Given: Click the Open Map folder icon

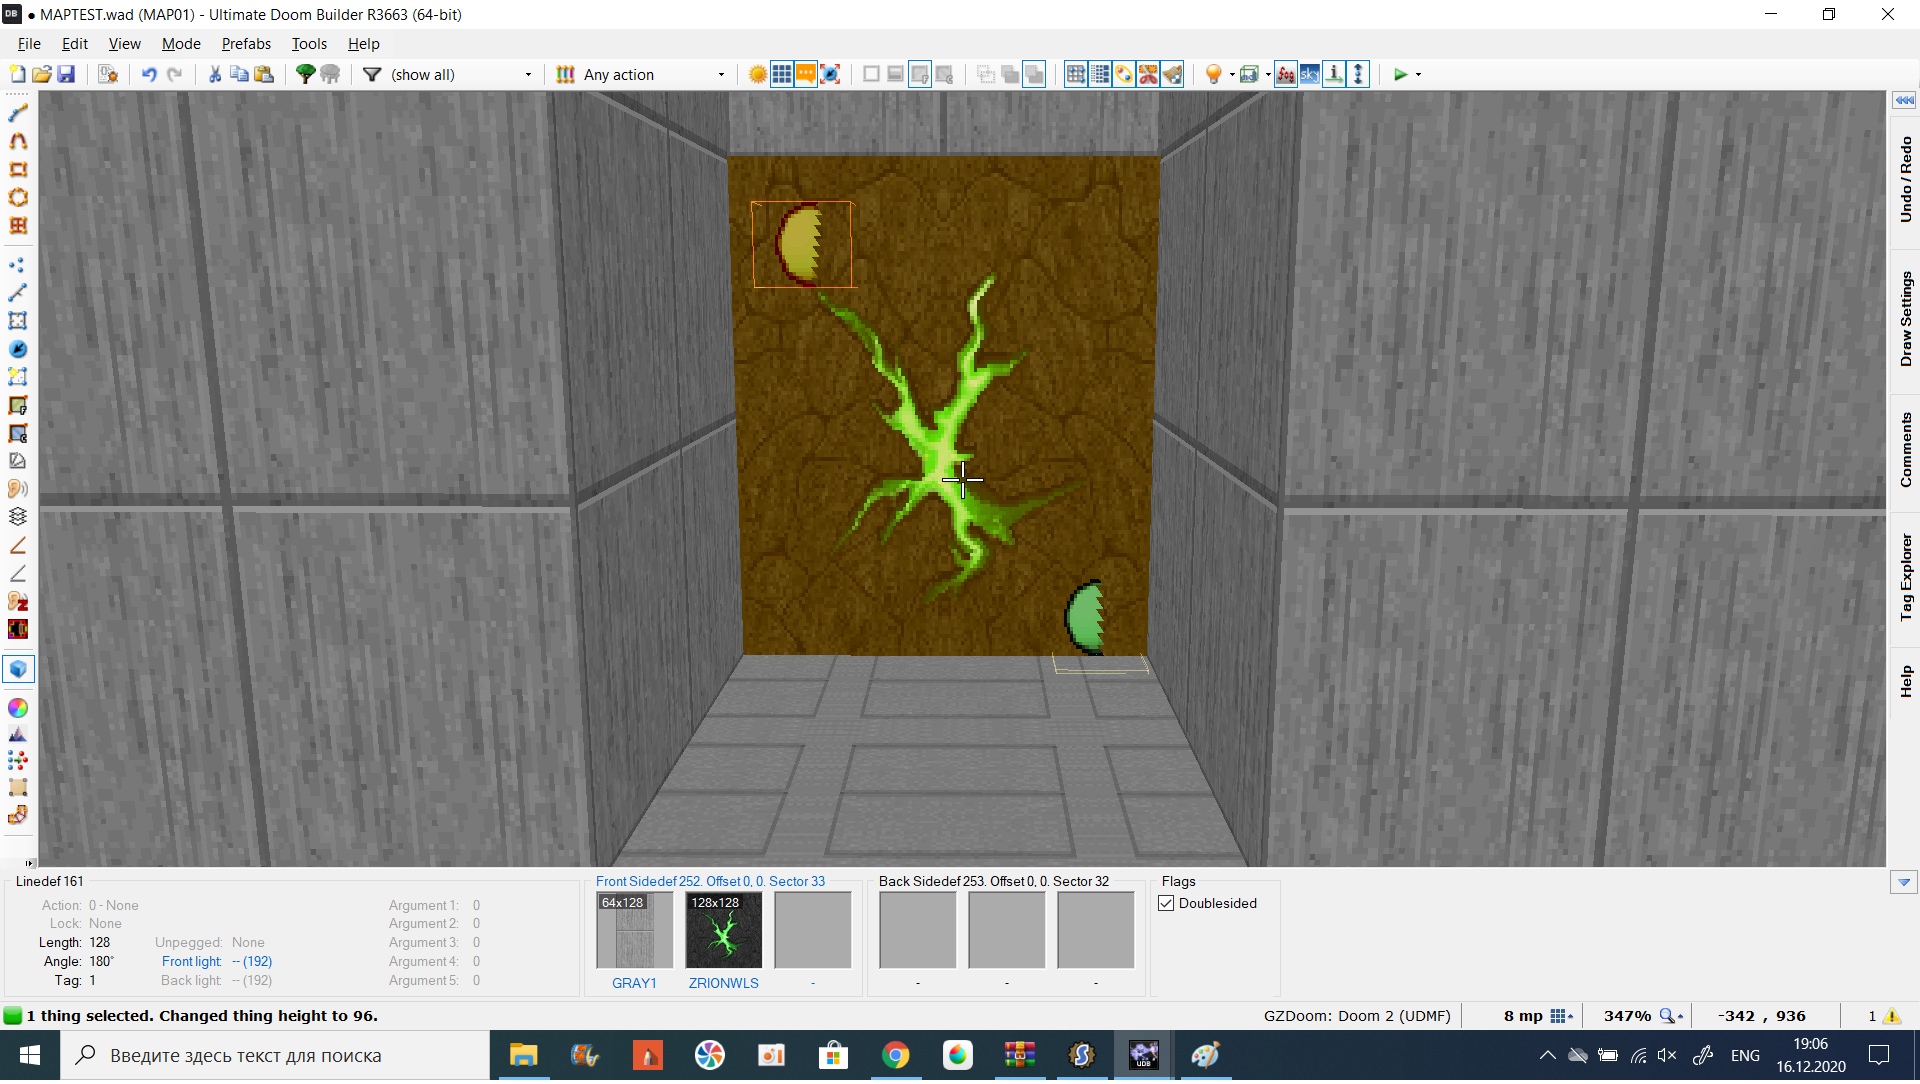Looking at the screenshot, I should coord(42,75).
